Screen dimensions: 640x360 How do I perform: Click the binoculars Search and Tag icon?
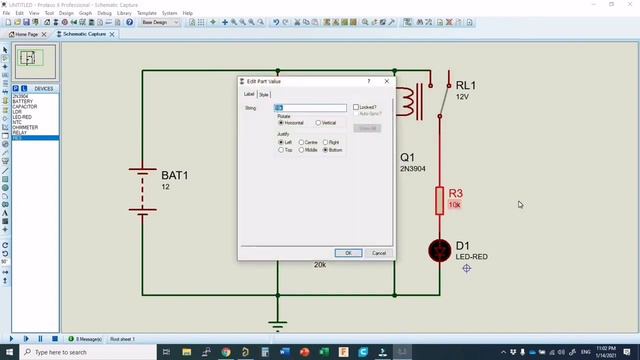pos(420,22)
